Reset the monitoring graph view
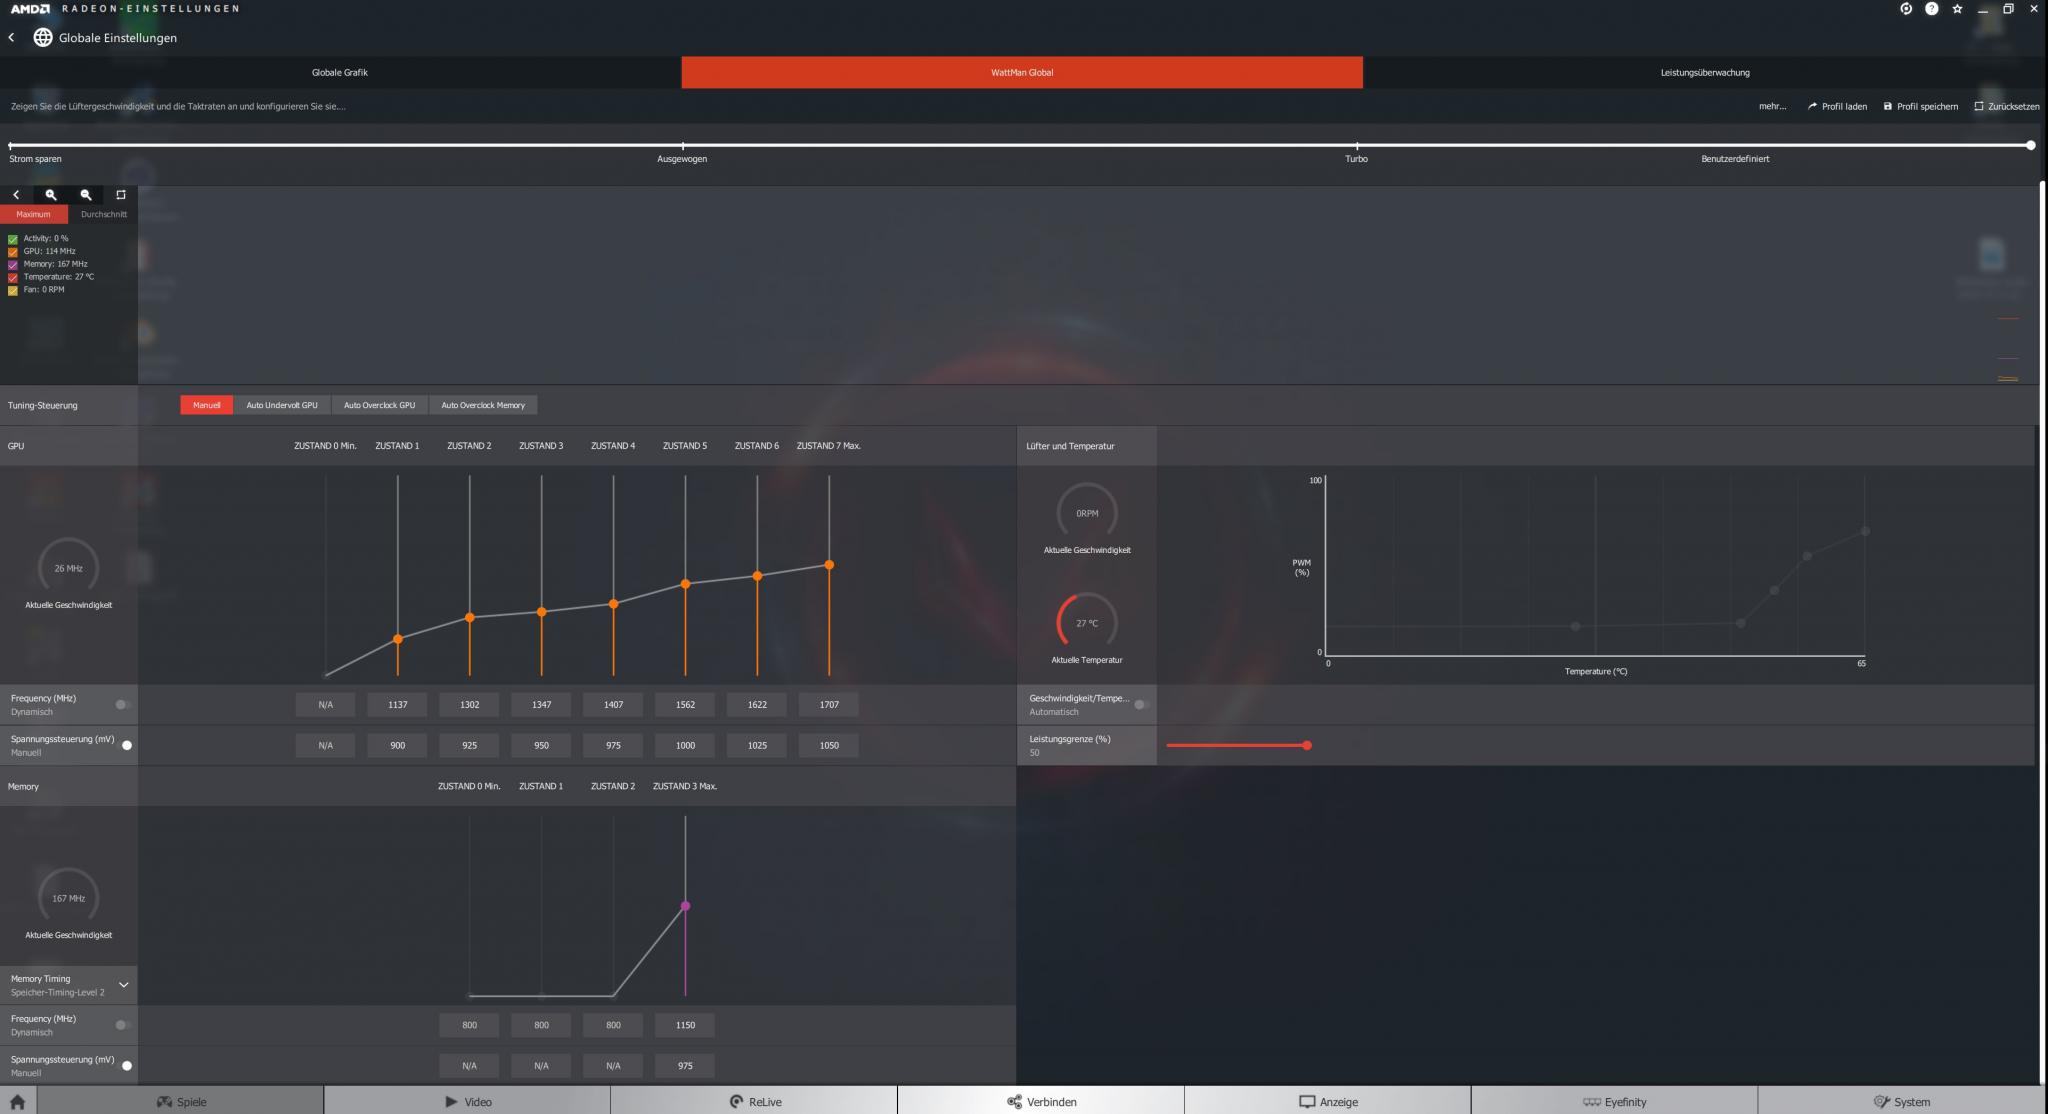2048x1114 pixels. point(121,195)
